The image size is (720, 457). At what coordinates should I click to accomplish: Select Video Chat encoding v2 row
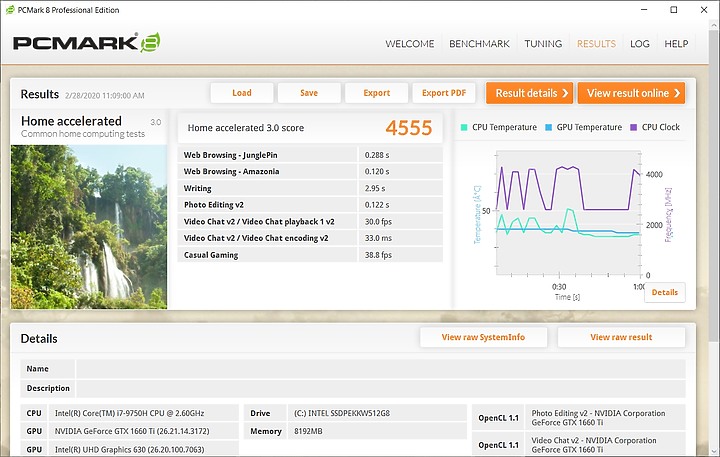point(310,238)
